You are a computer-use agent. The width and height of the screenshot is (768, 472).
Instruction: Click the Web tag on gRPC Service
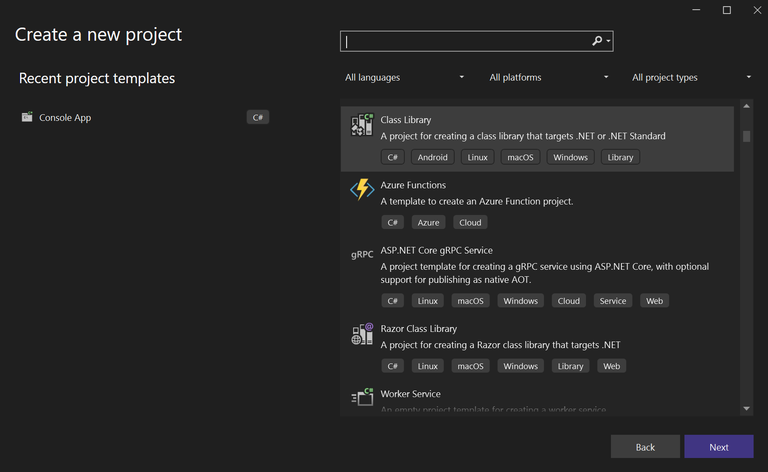[654, 301]
